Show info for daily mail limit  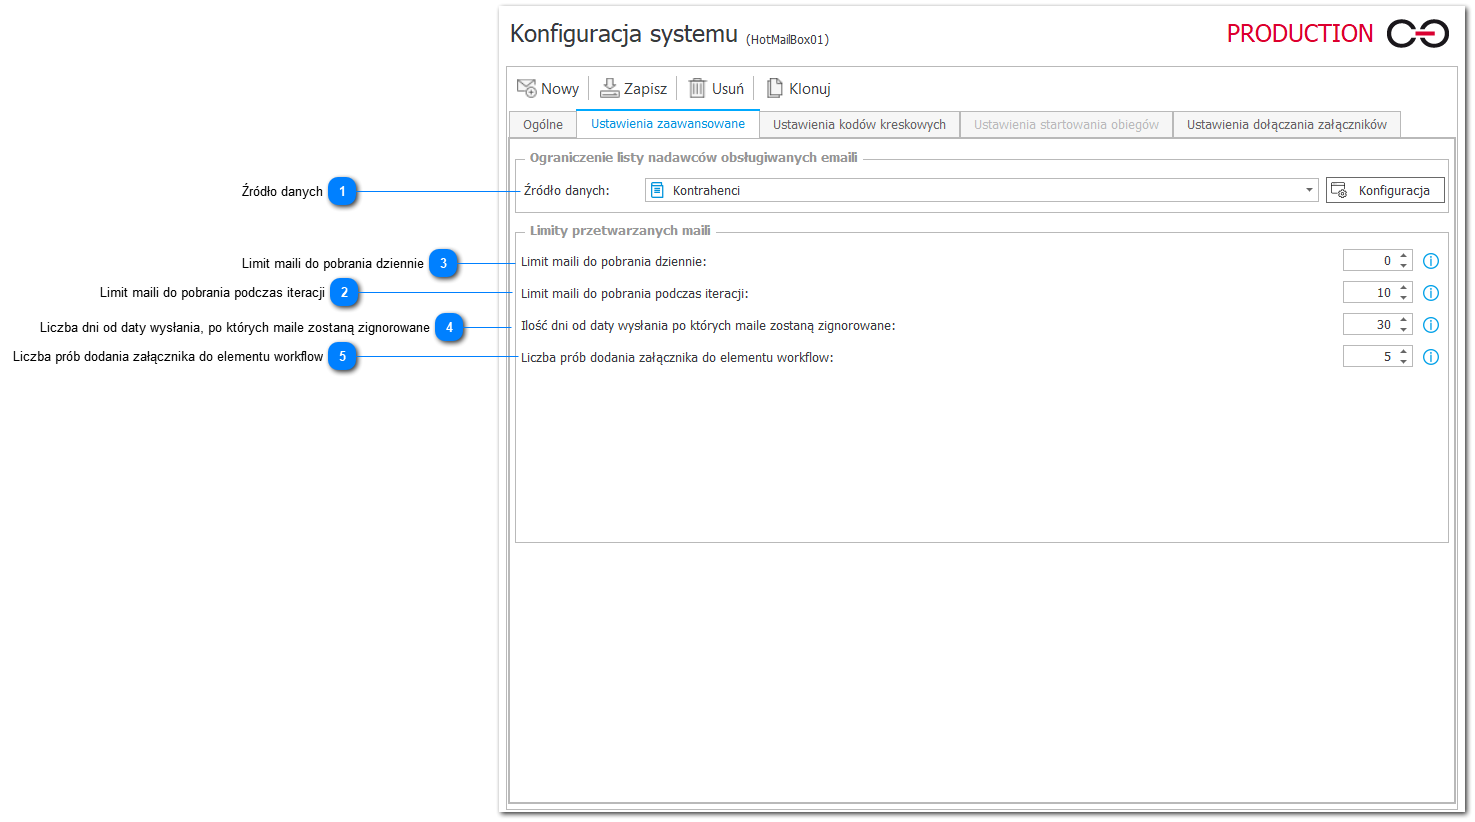[1431, 261]
